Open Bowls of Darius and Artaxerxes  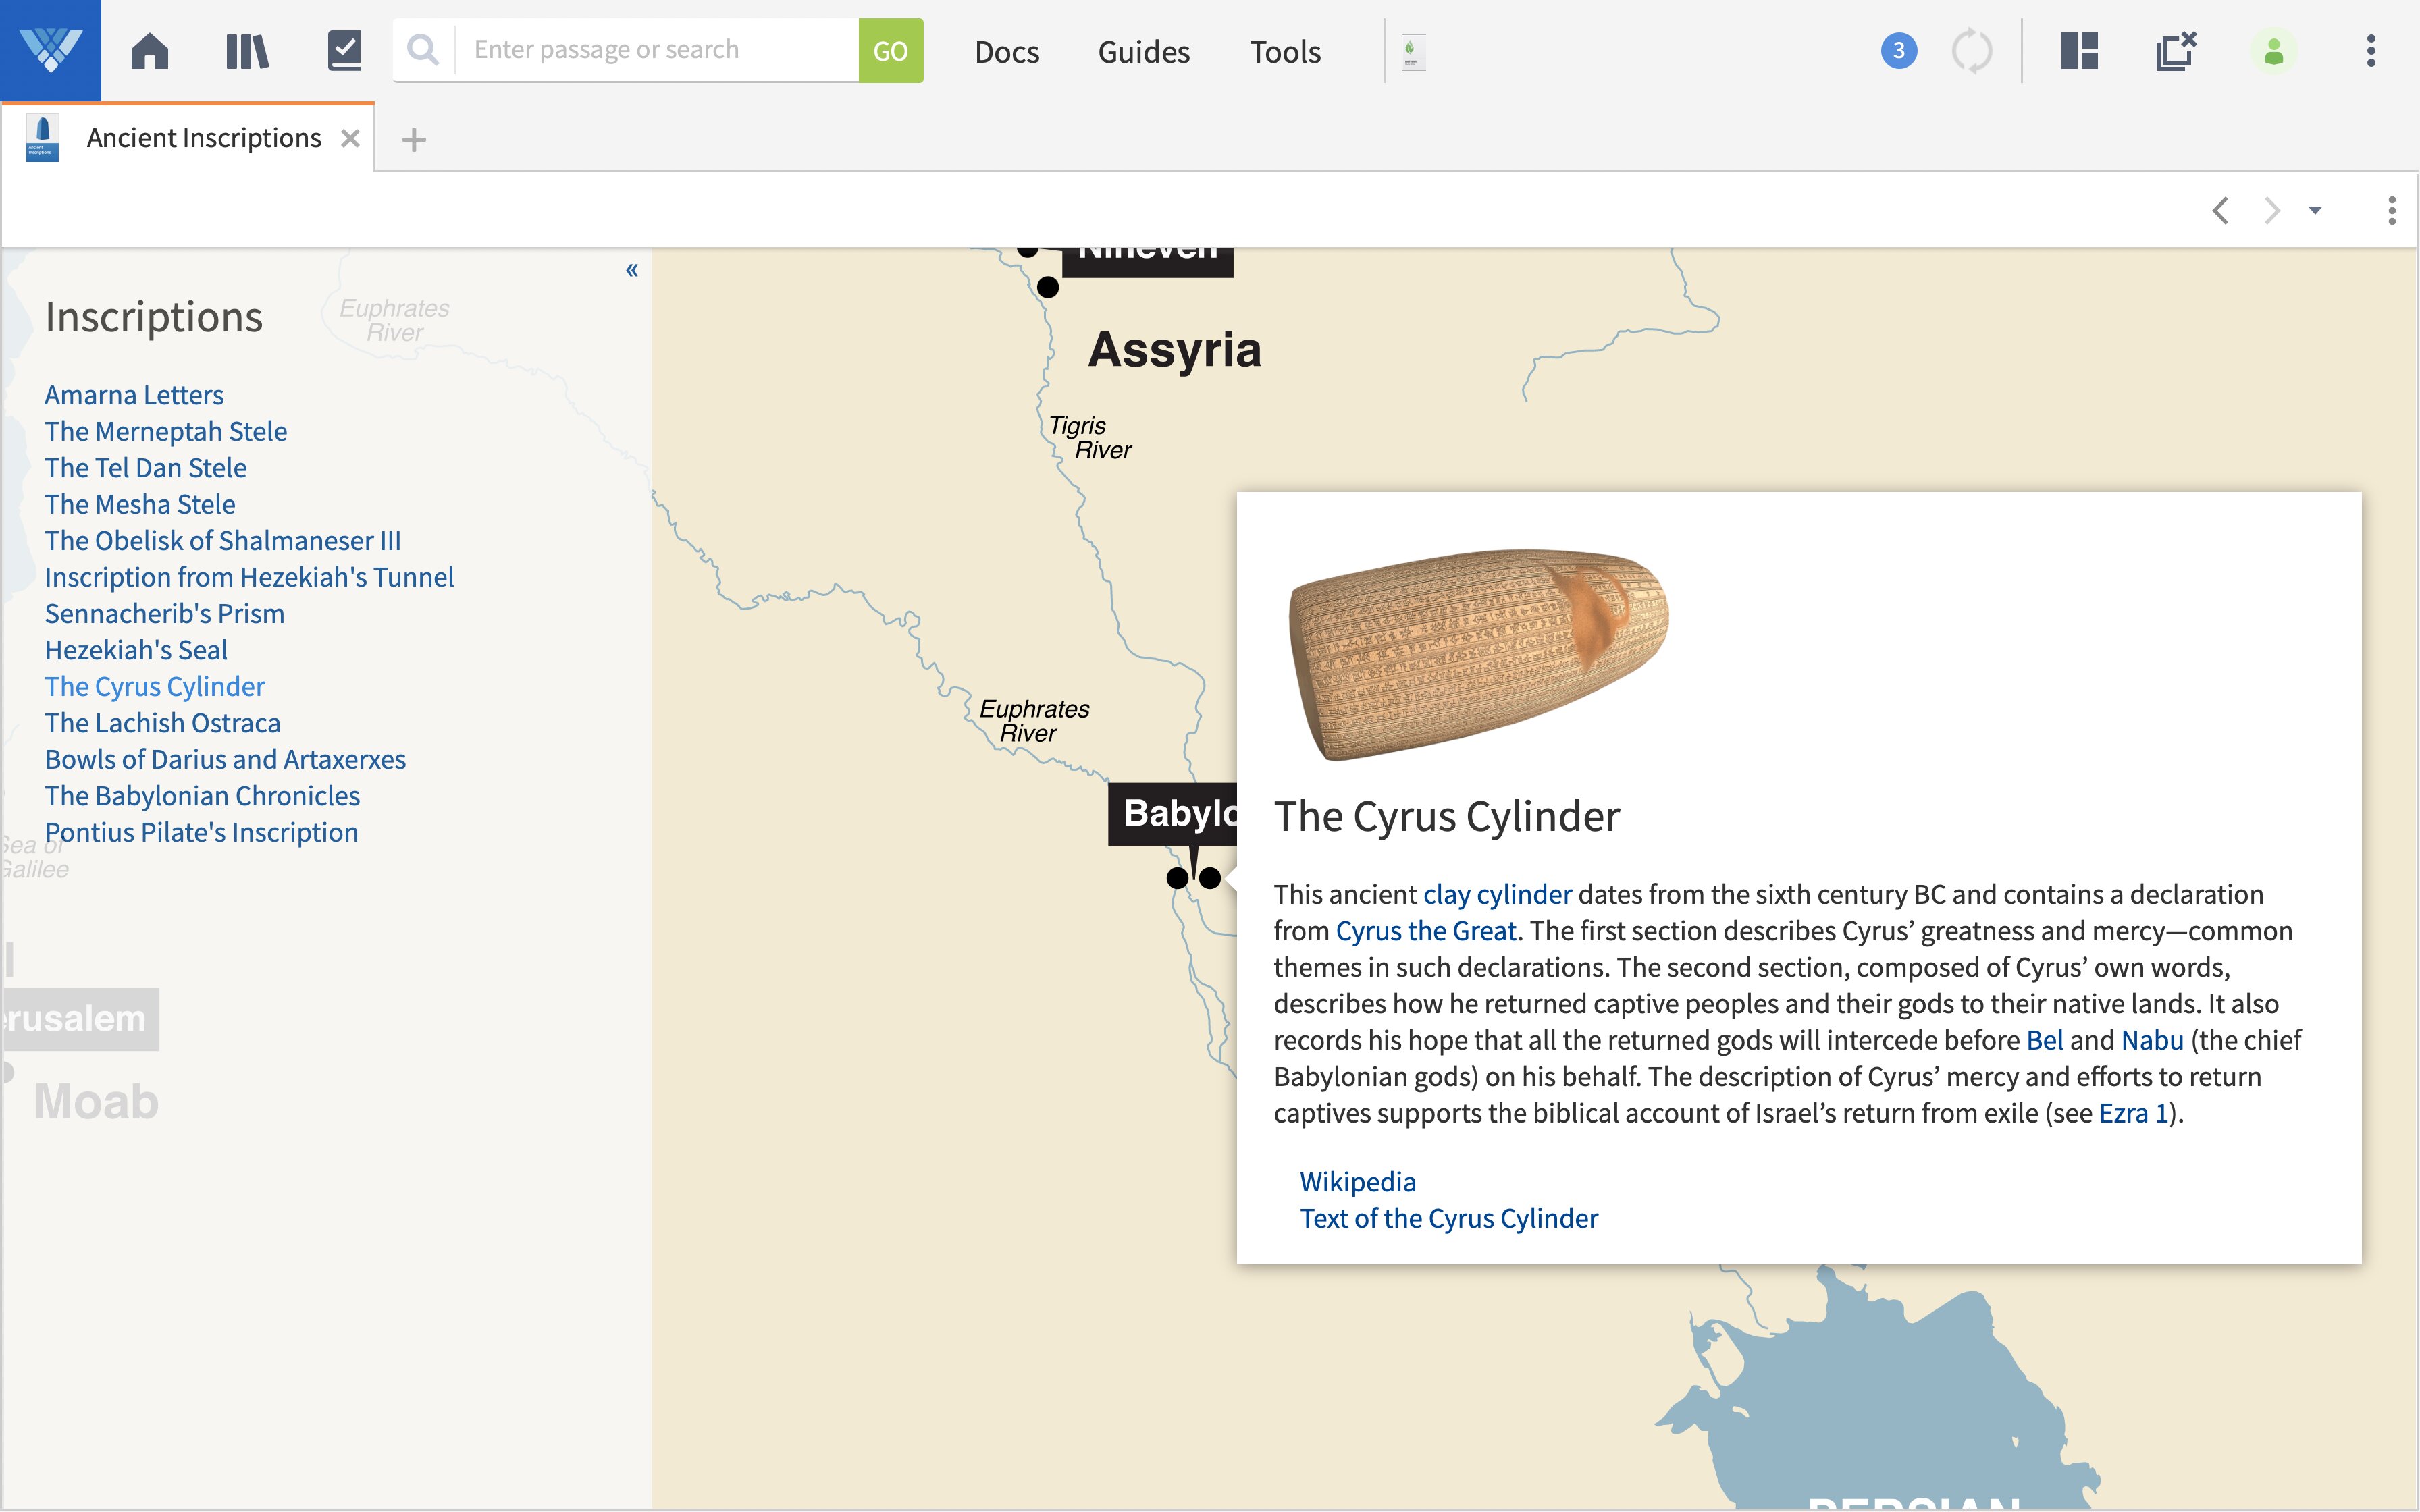[225, 760]
